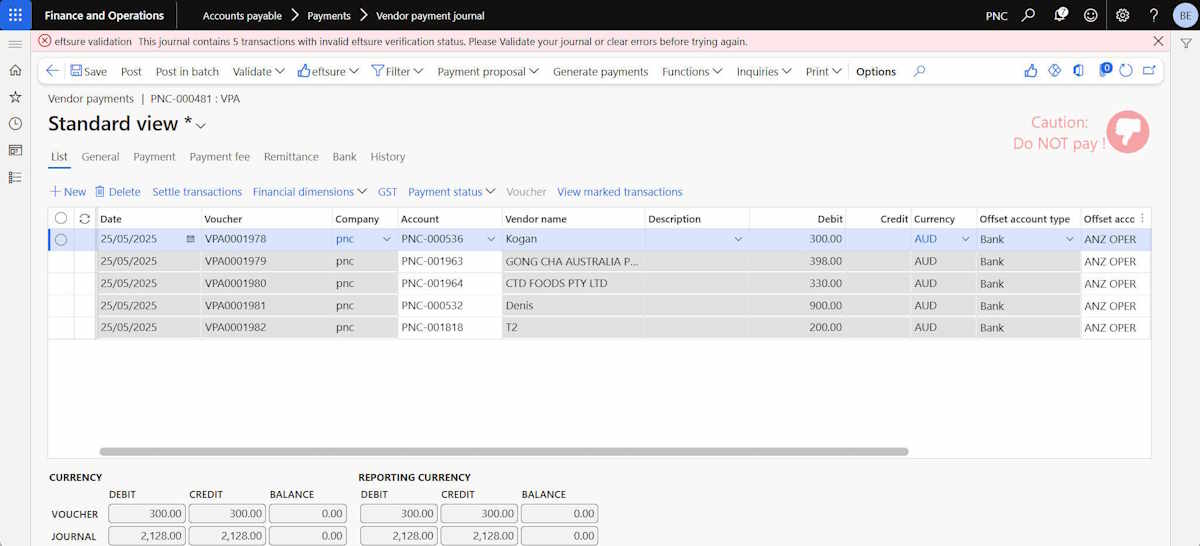Switch to the Remittance tab
This screenshot has width=1200, height=546.
pyautogui.click(x=291, y=157)
